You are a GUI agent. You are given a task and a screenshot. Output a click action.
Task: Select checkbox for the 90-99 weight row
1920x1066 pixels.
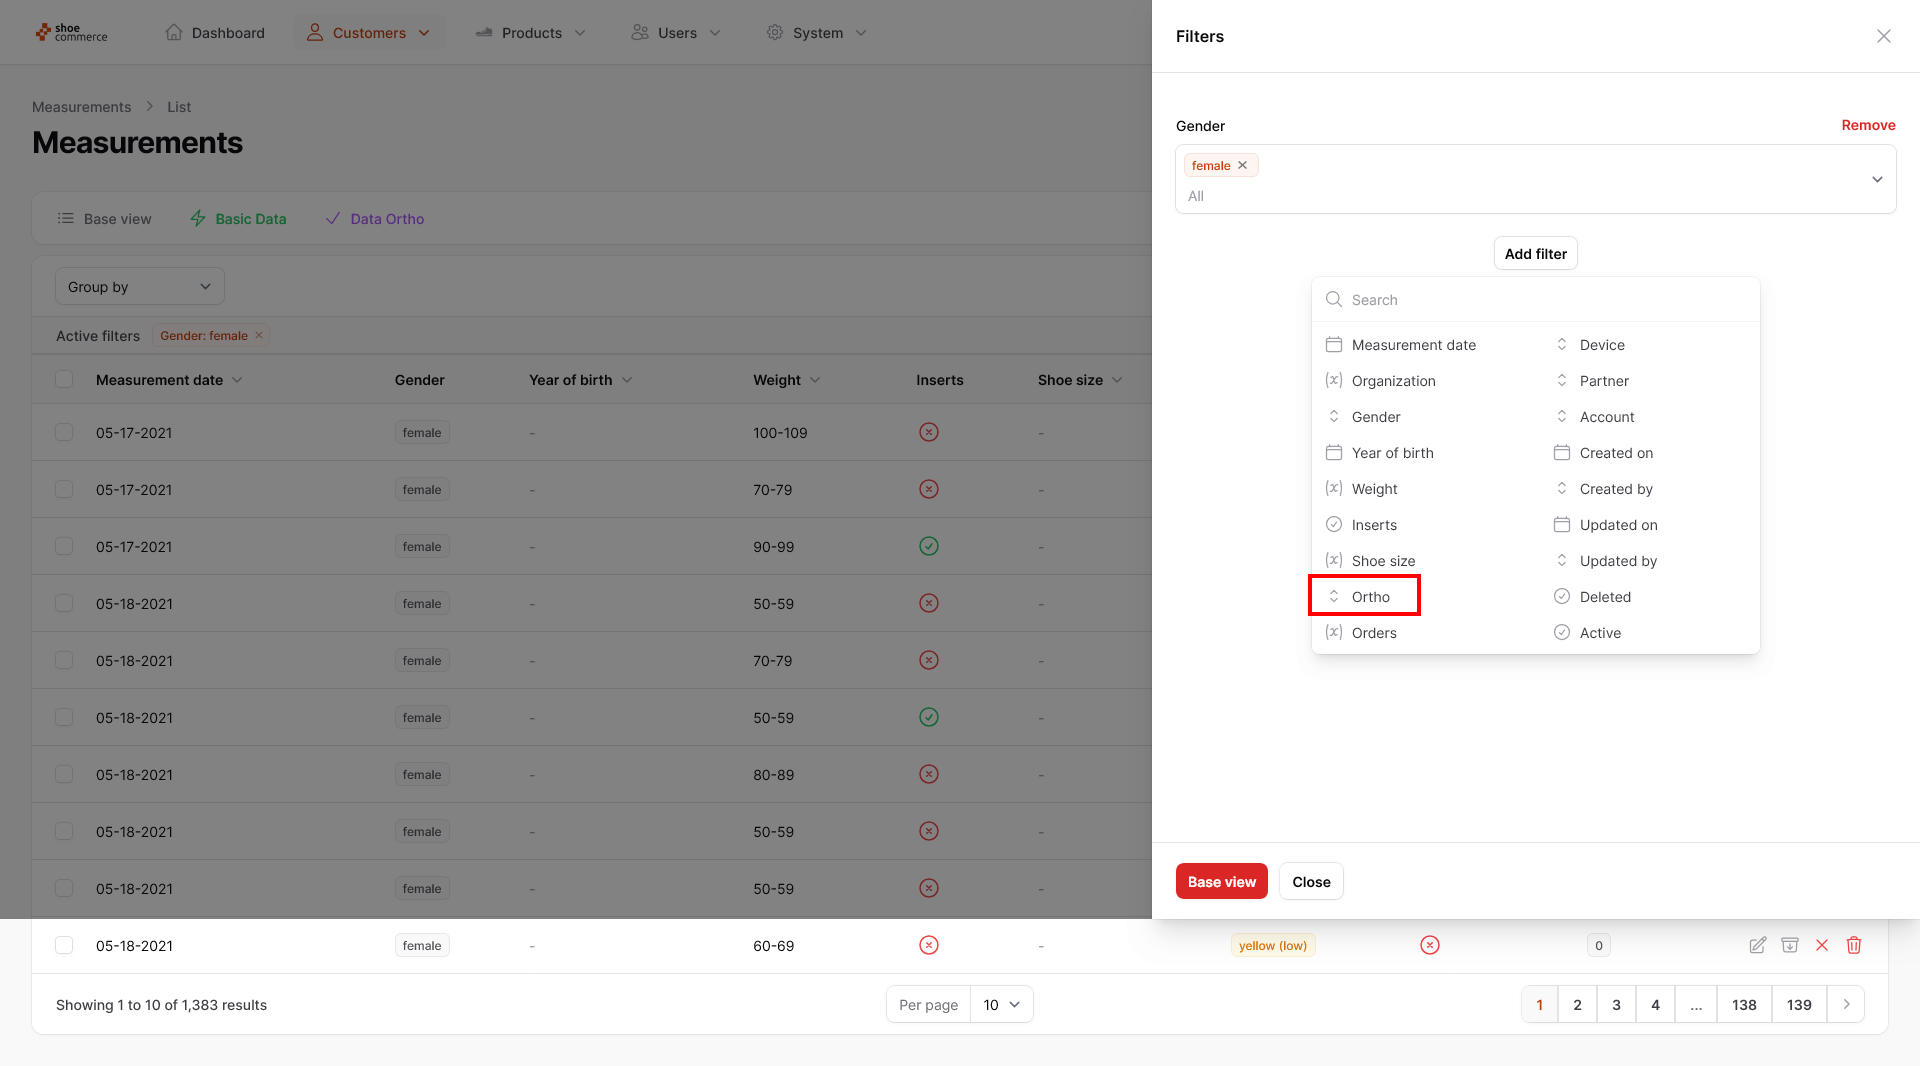[64, 546]
